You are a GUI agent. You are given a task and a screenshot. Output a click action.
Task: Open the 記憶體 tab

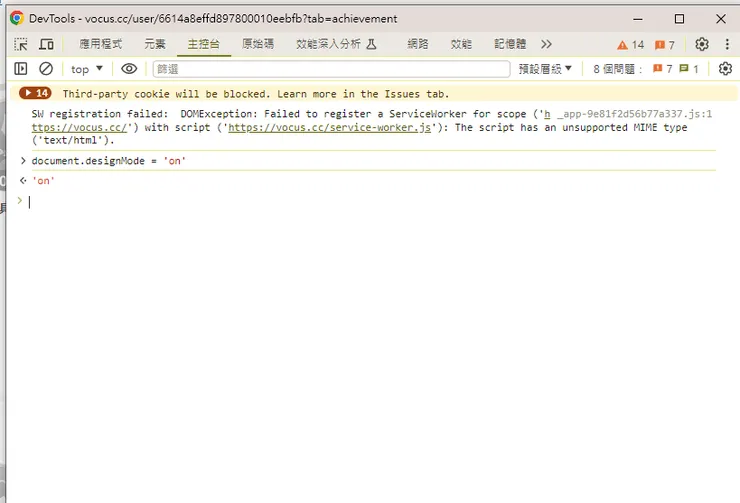[510, 44]
